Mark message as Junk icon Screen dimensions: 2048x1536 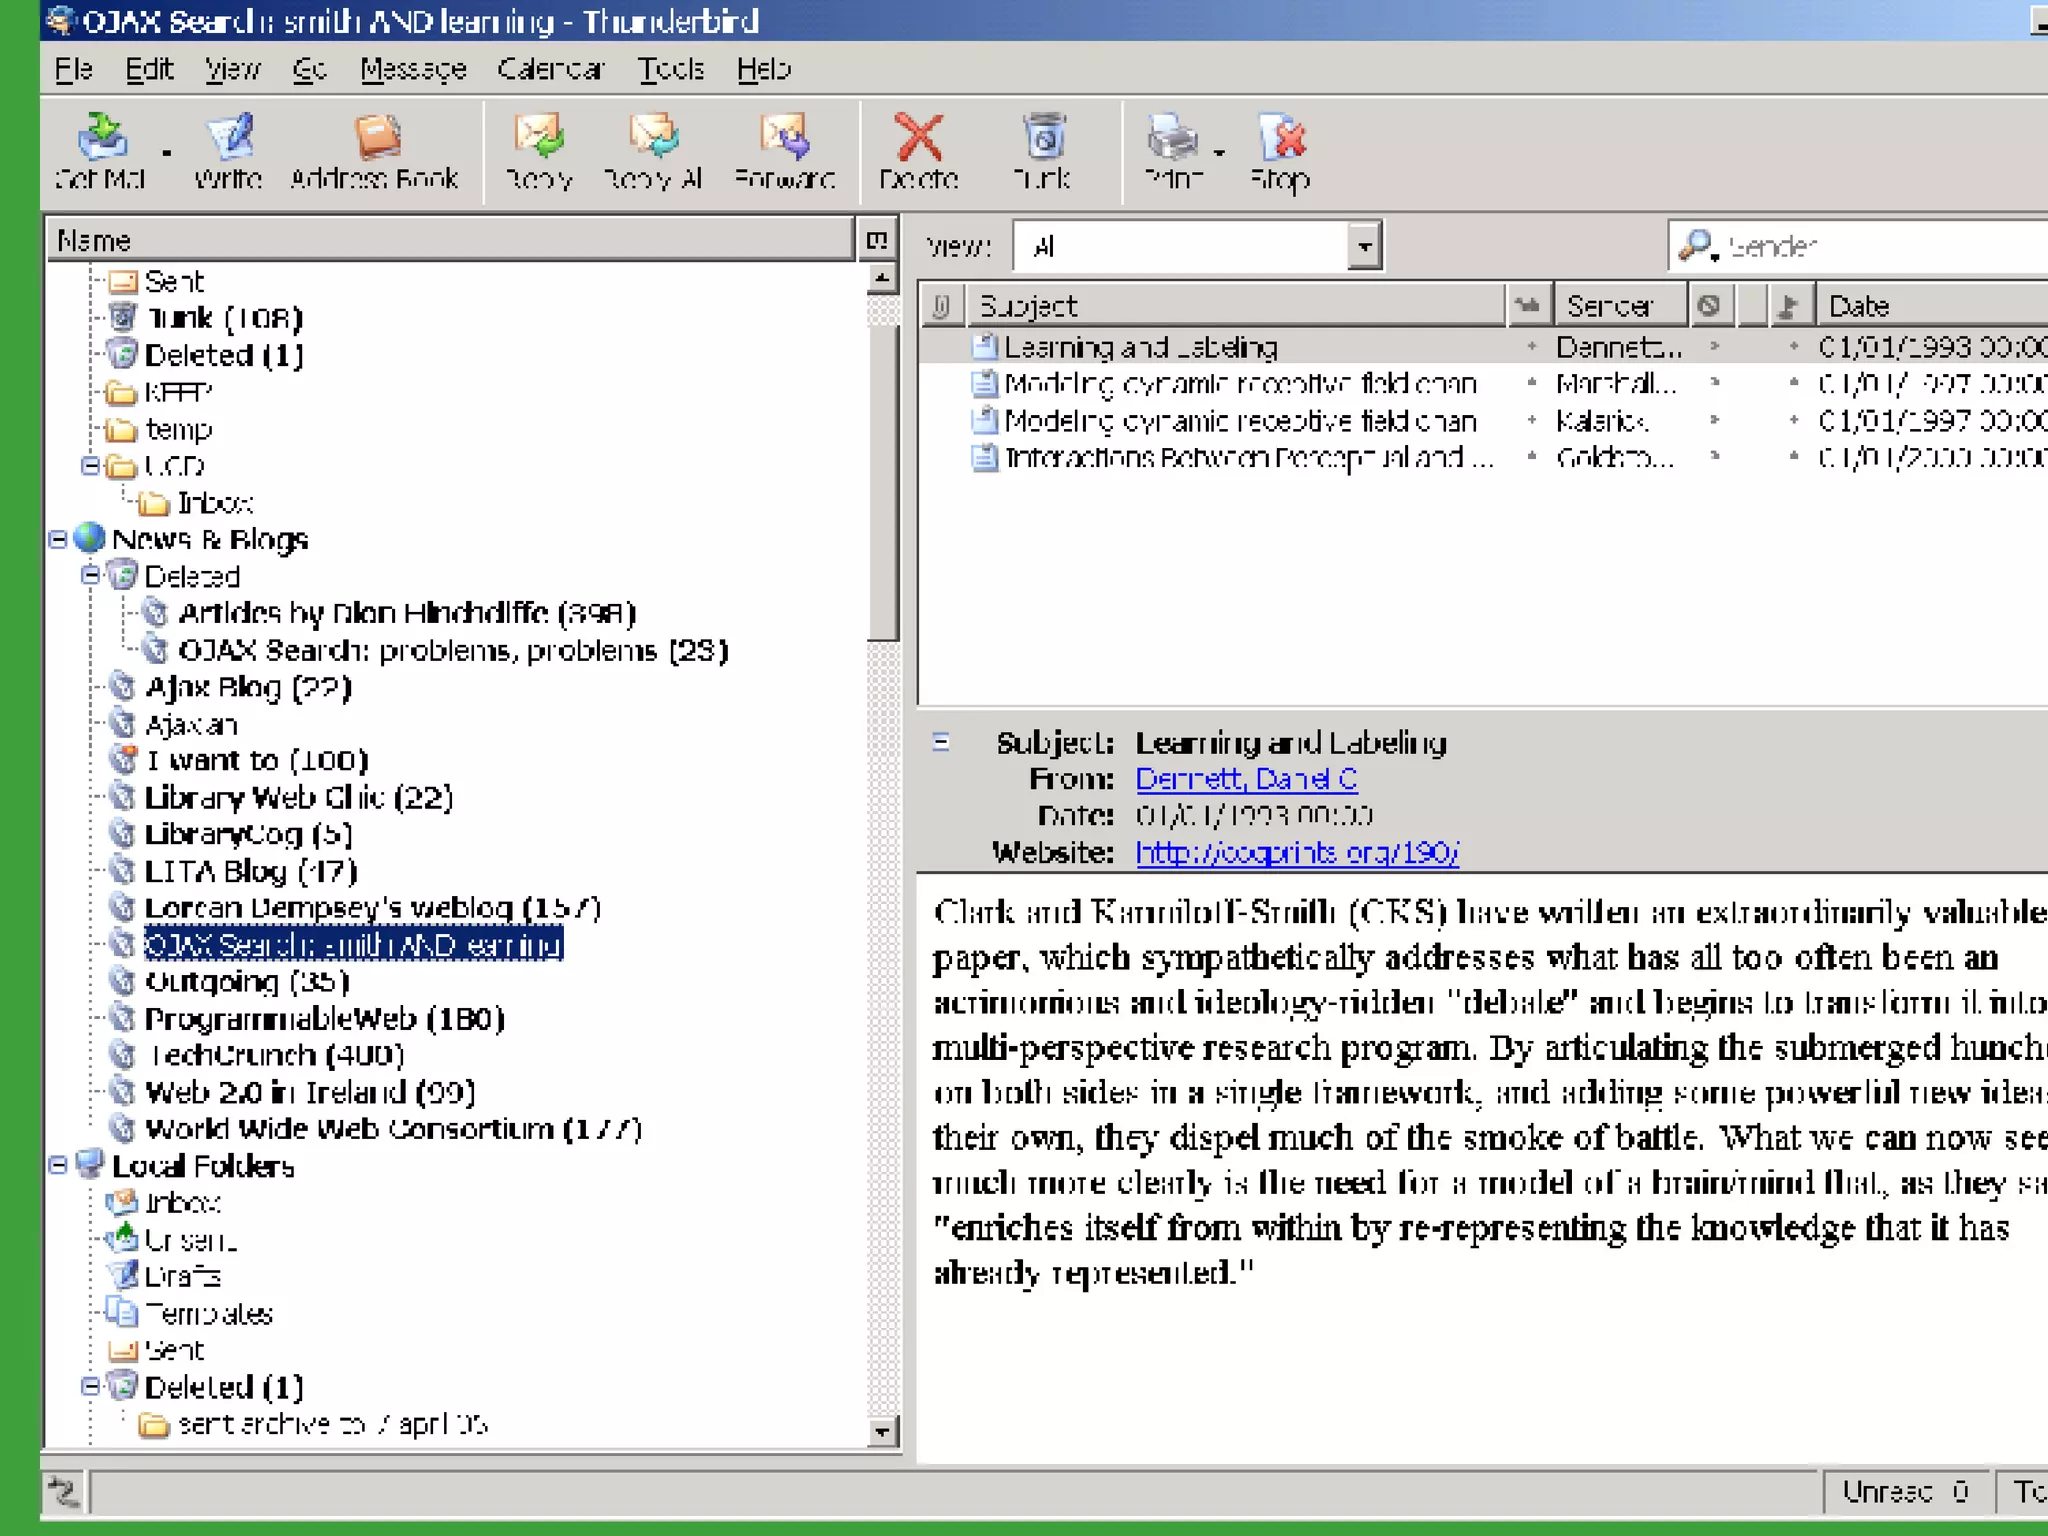pyautogui.click(x=1043, y=138)
